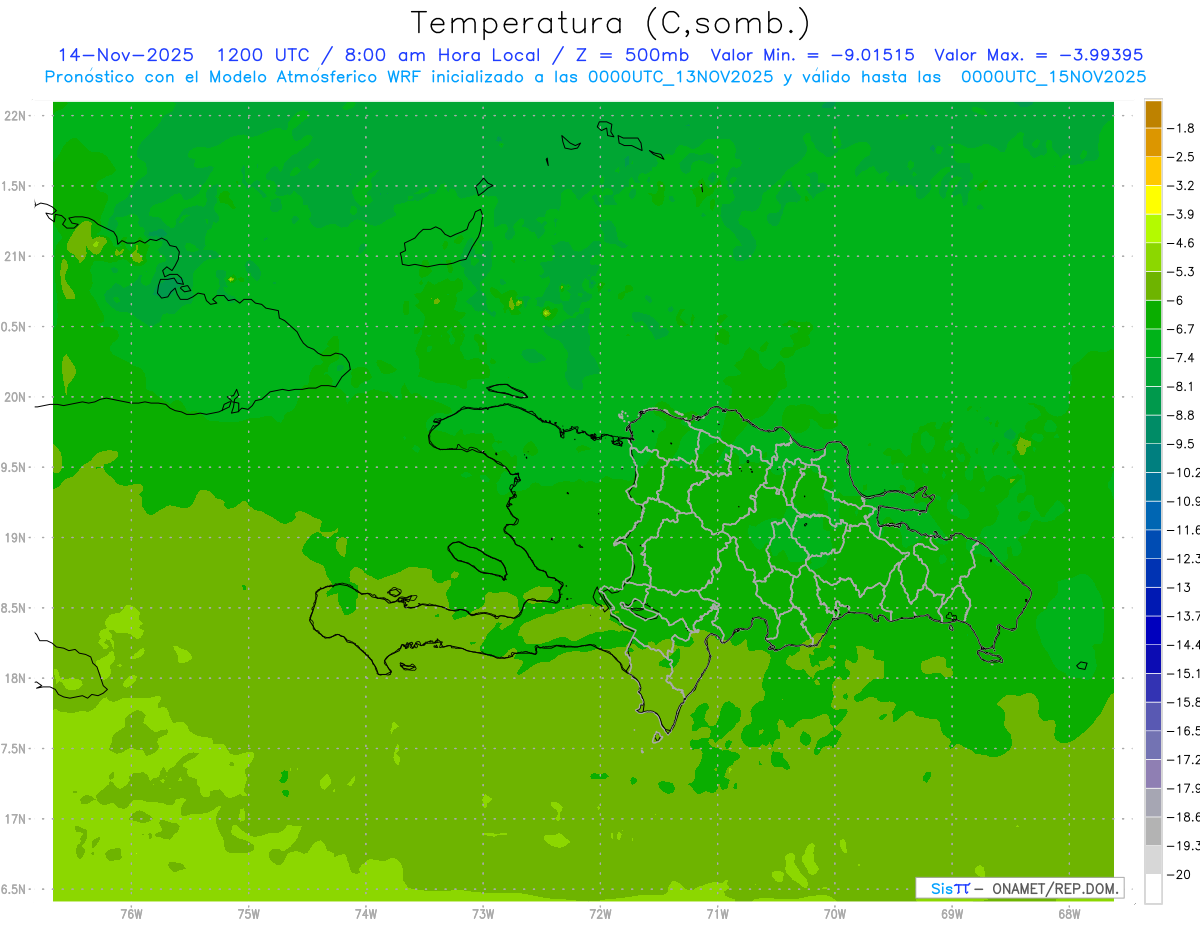The width and height of the screenshot is (1200, 927).
Task: Click the dark orange swatch above -1.8
Action: point(1153,114)
